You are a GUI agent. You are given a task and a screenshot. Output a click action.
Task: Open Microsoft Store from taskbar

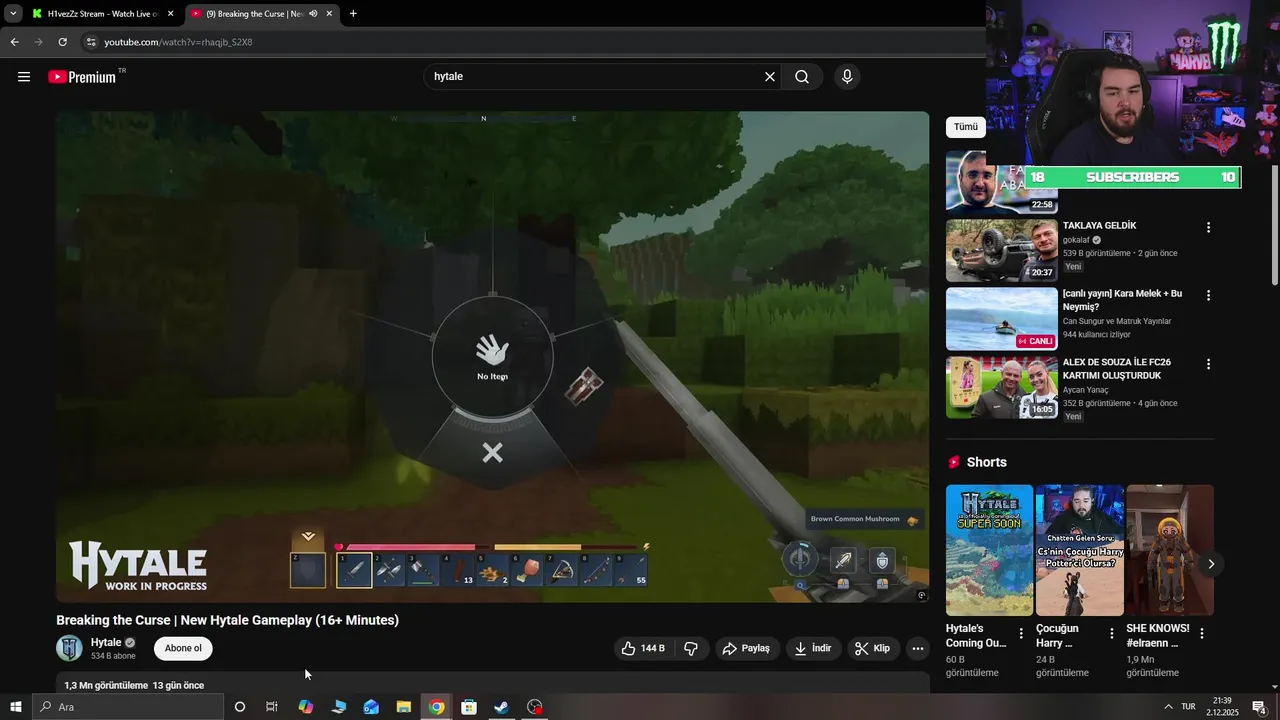click(x=469, y=707)
